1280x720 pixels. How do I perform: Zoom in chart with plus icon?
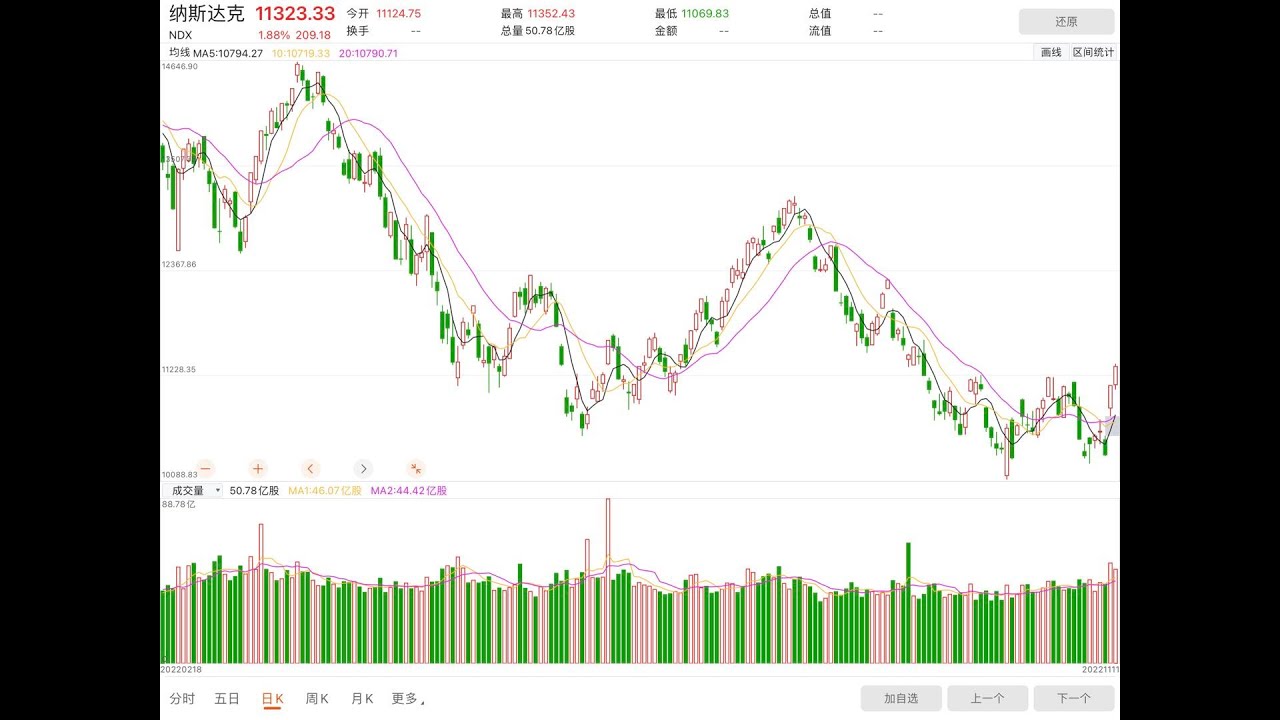[x=258, y=468]
